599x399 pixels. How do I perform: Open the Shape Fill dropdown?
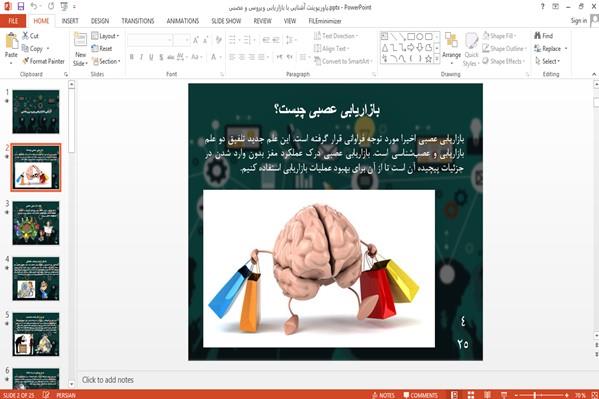coord(500,36)
